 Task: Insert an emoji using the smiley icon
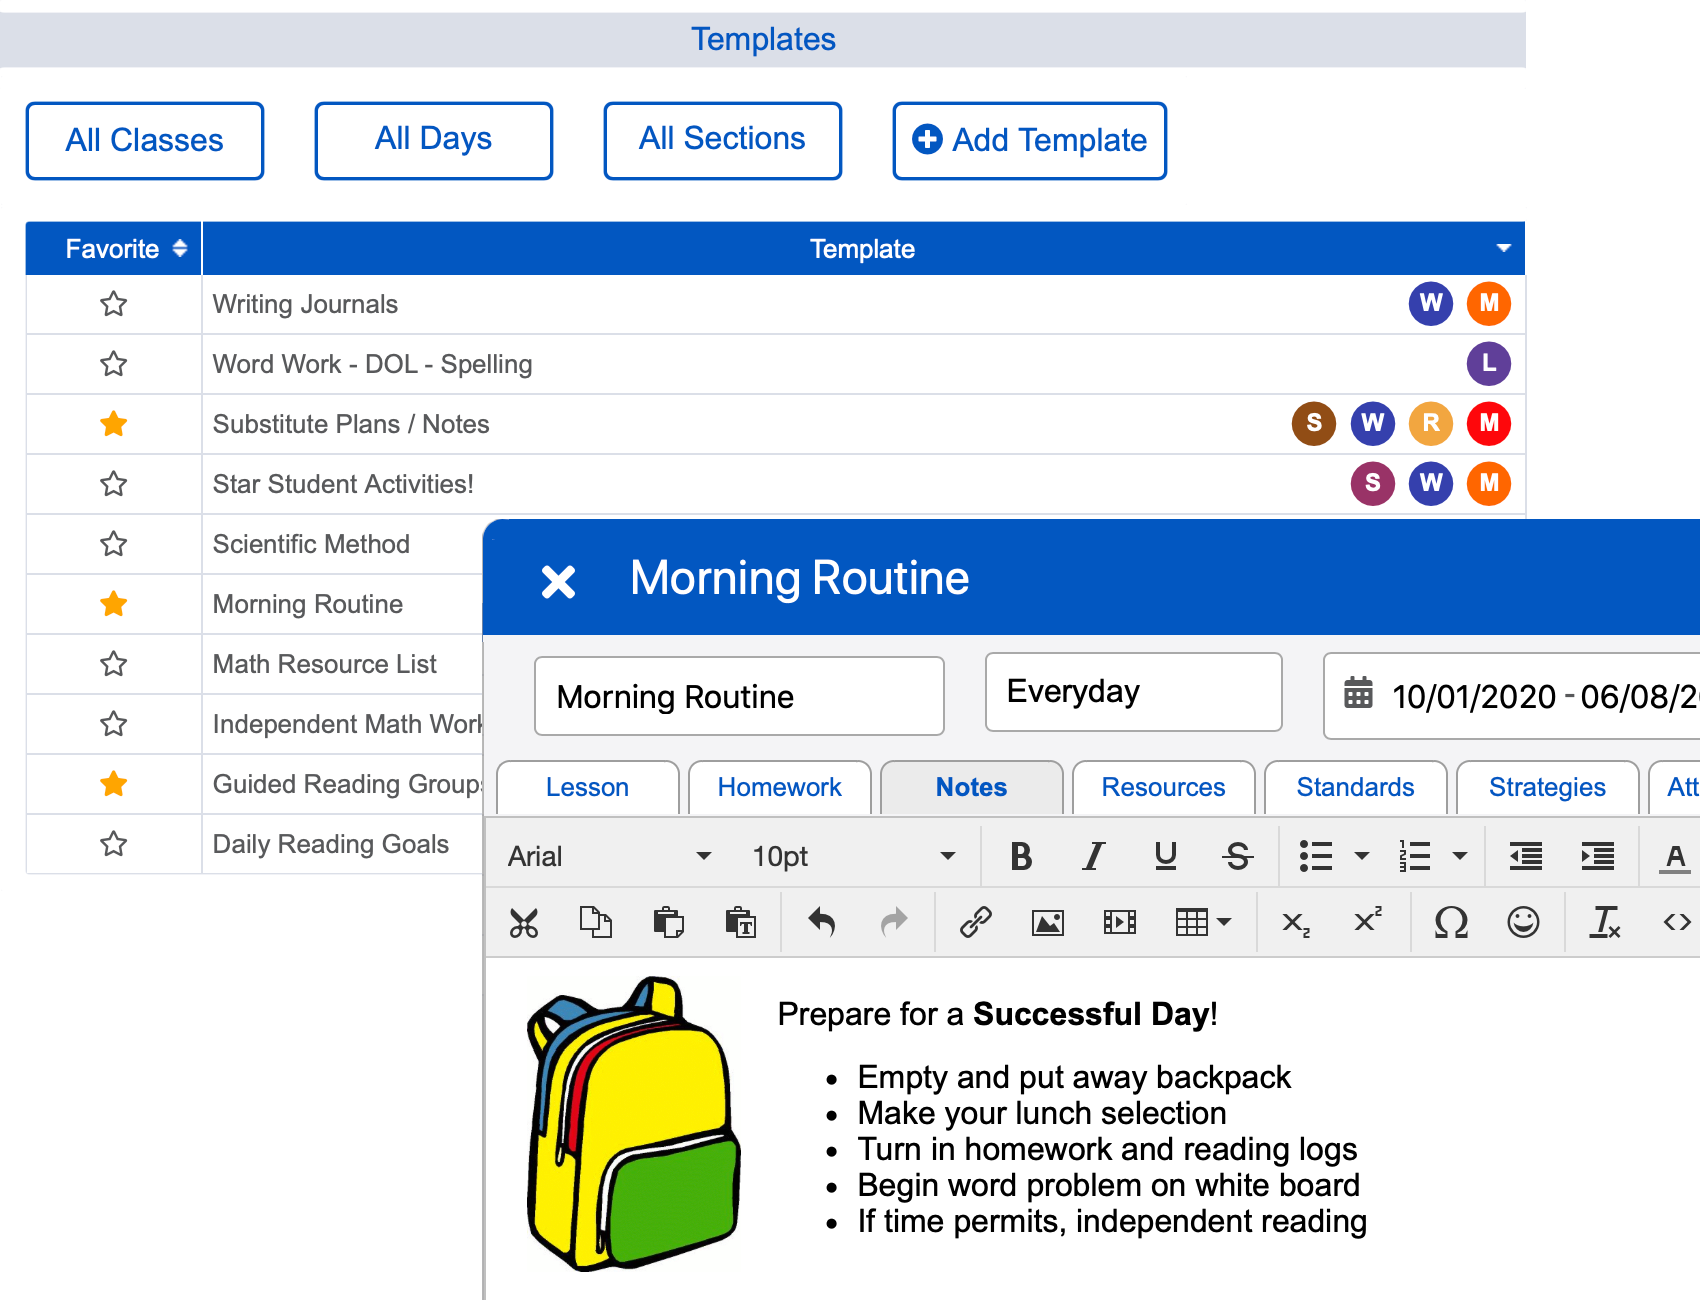click(1523, 922)
